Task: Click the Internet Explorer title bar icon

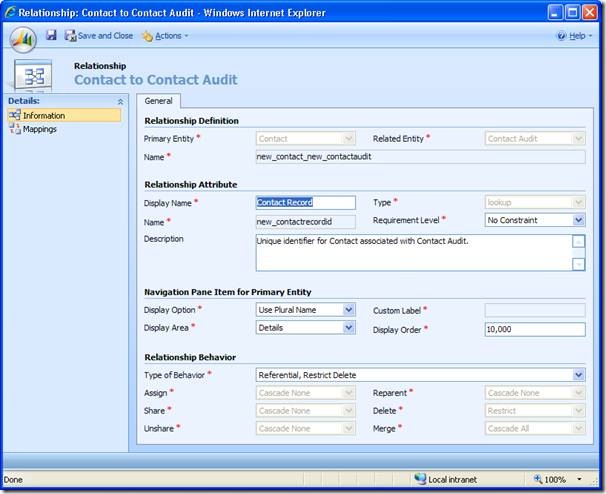Action: [10, 11]
